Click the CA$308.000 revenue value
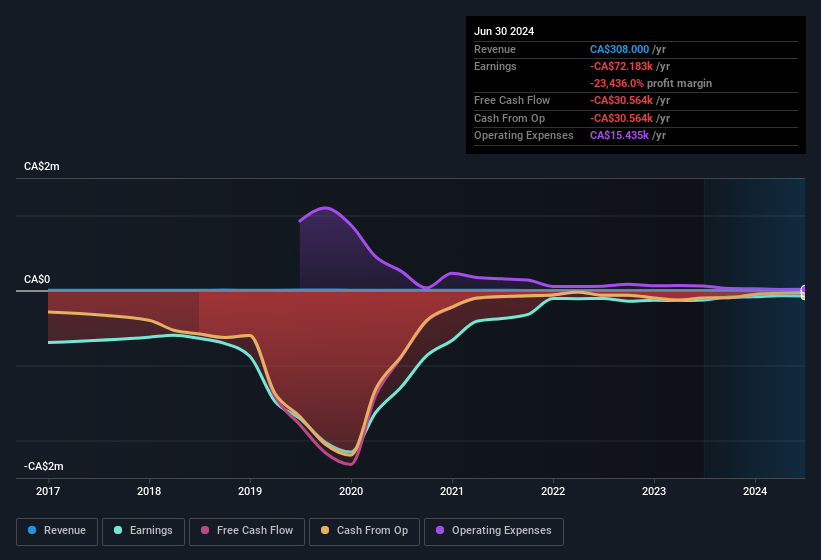The width and height of the screenshot is (821, 560). coord(619,49)
